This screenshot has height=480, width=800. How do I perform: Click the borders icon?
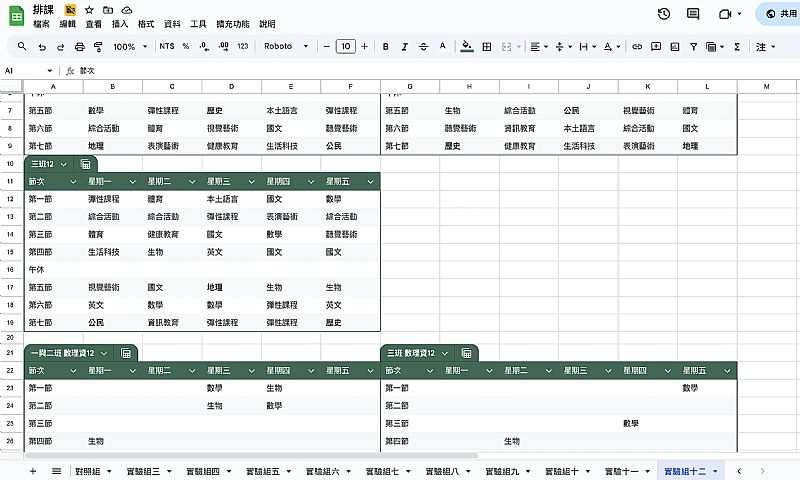490,47
